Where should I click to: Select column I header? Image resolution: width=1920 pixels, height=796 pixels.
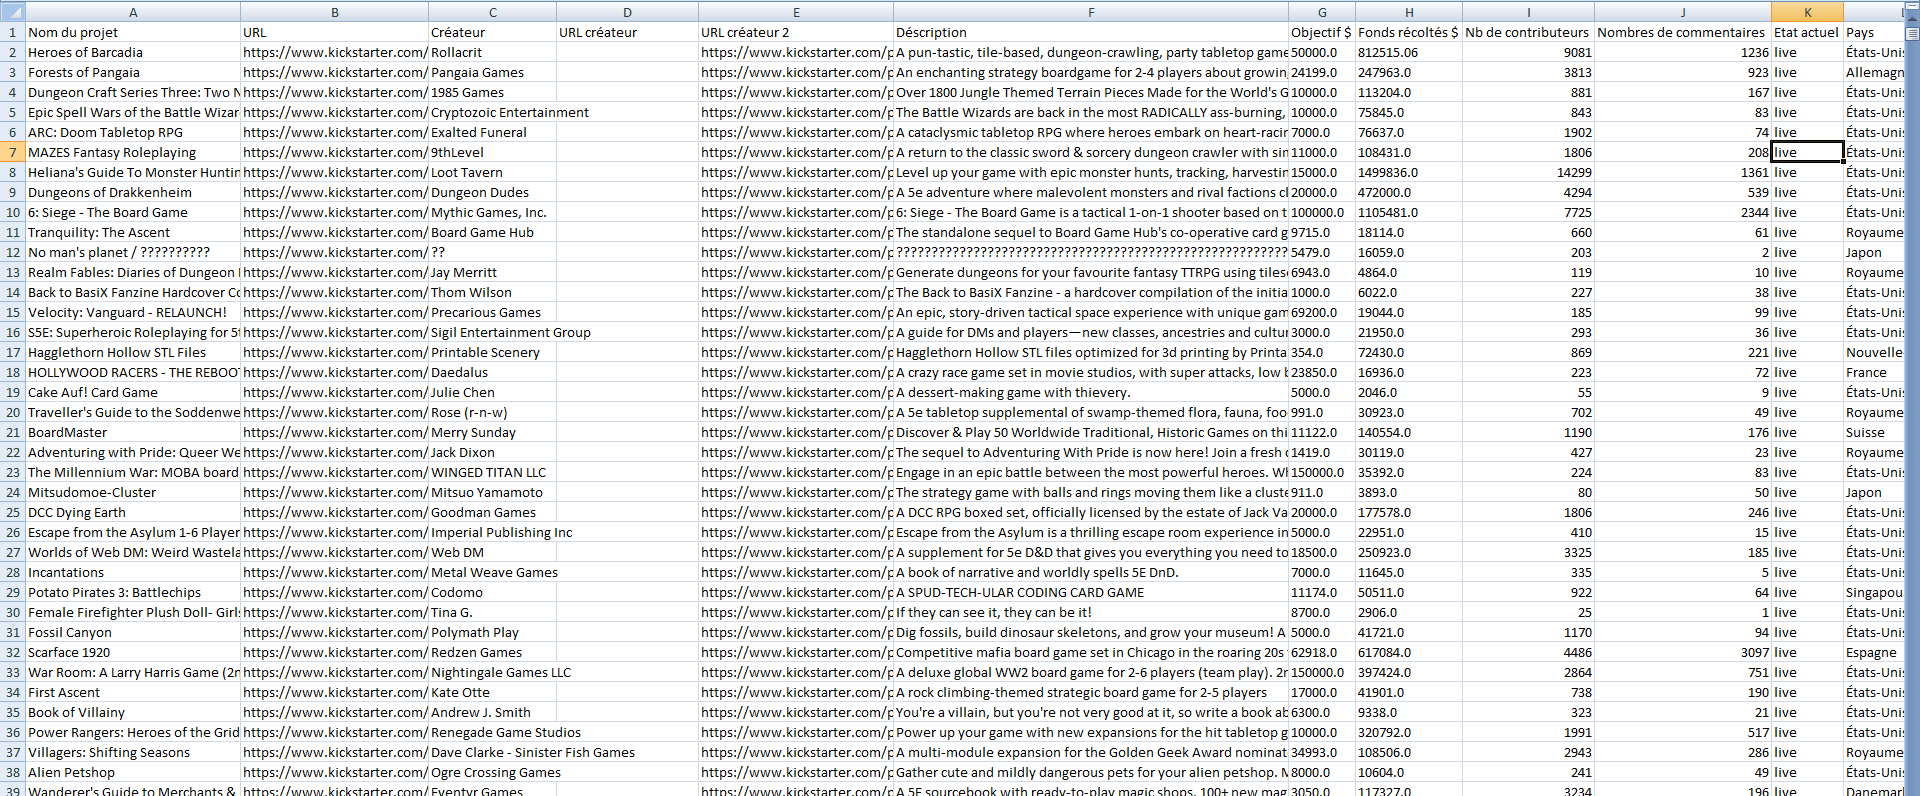1528,12
